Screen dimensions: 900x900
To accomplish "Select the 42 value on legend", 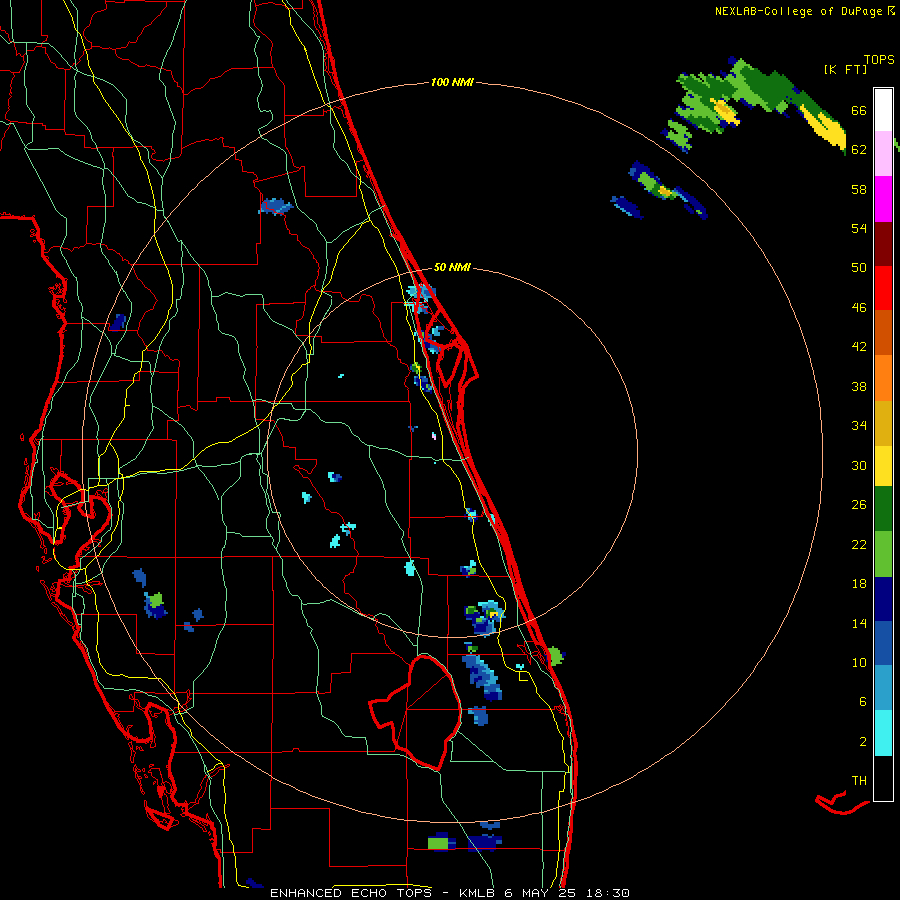I will tap(859, 346).
